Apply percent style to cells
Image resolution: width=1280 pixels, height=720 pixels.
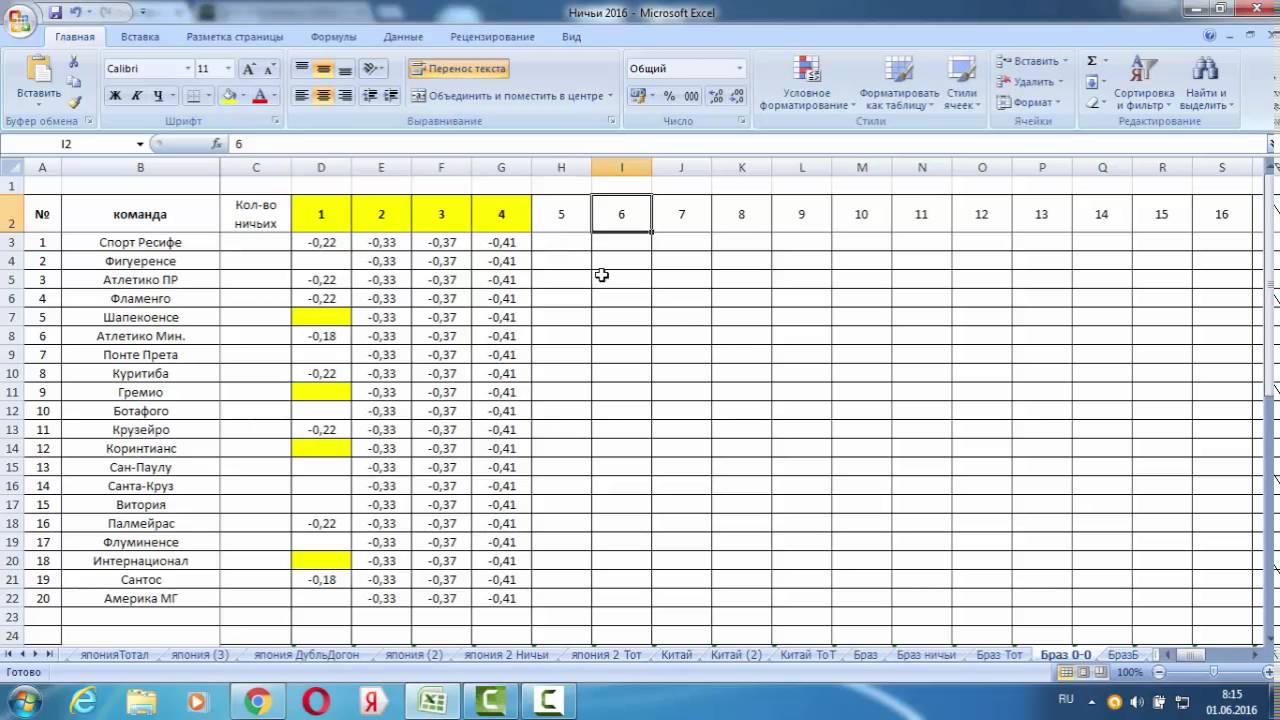click(669, 96)
